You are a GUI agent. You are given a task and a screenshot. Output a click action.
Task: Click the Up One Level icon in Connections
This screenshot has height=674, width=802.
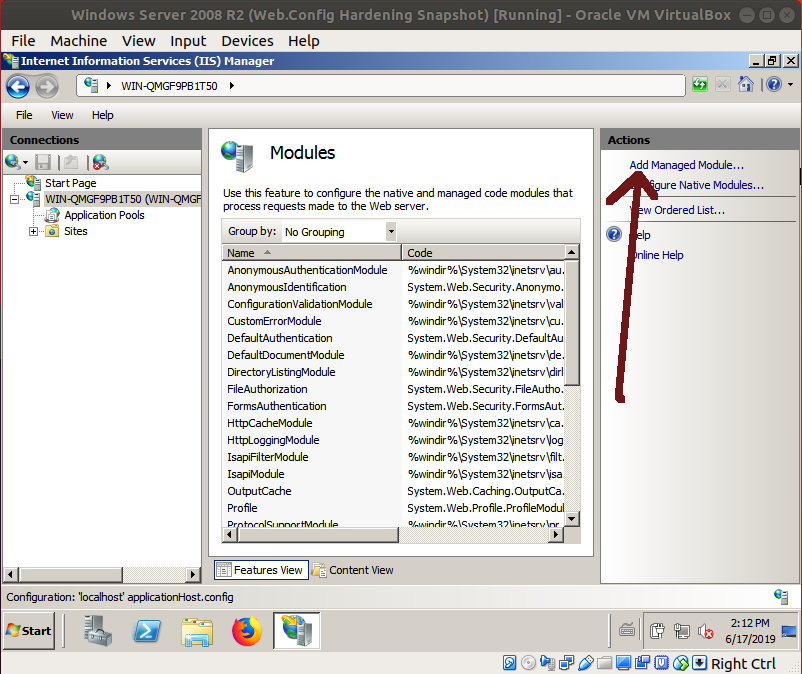point(71,163)
